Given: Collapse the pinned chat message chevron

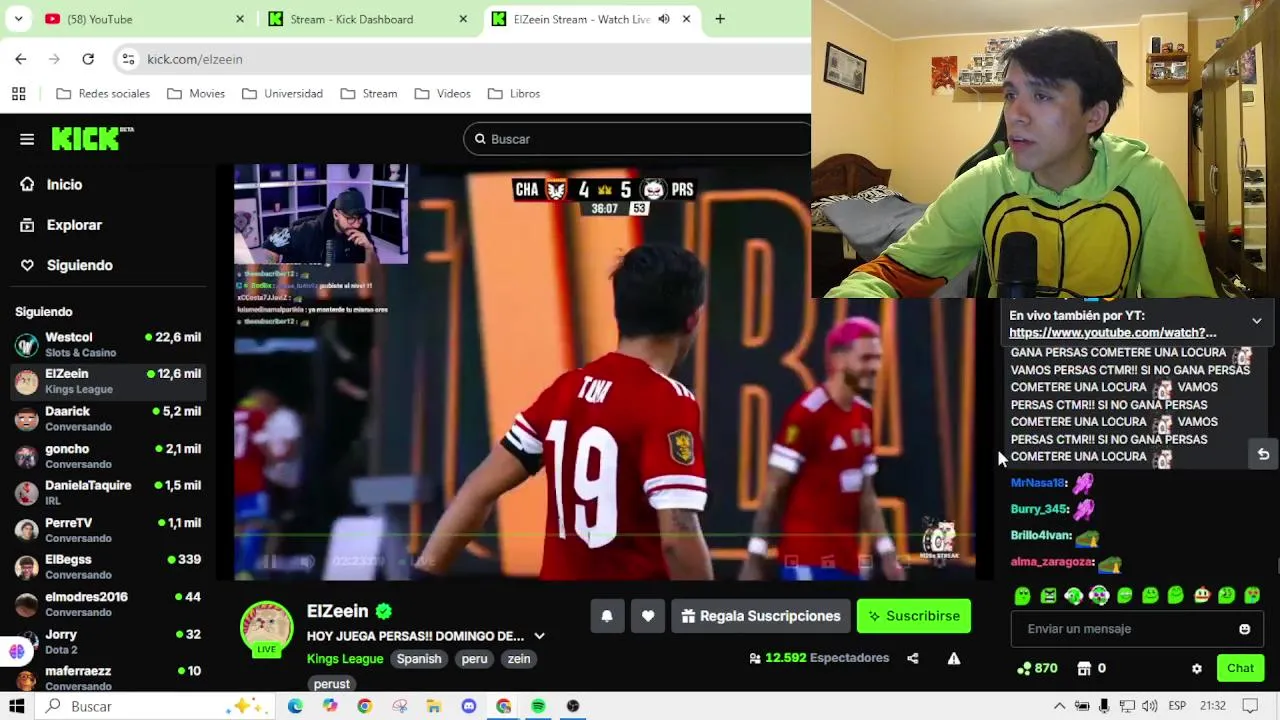Looking at the screenshot, I should [x=1257, y=321].
